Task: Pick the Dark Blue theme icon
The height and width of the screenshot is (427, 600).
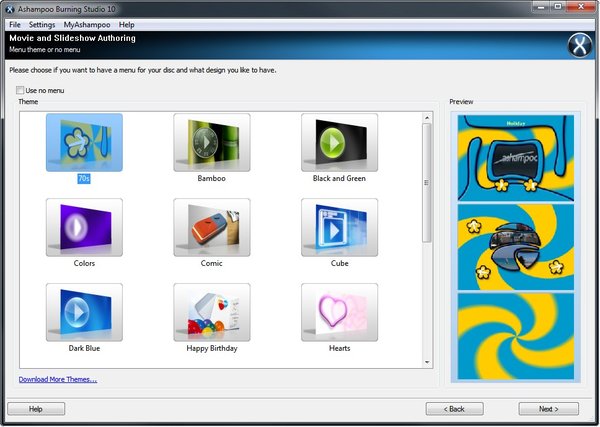Action: coord(84,312)
